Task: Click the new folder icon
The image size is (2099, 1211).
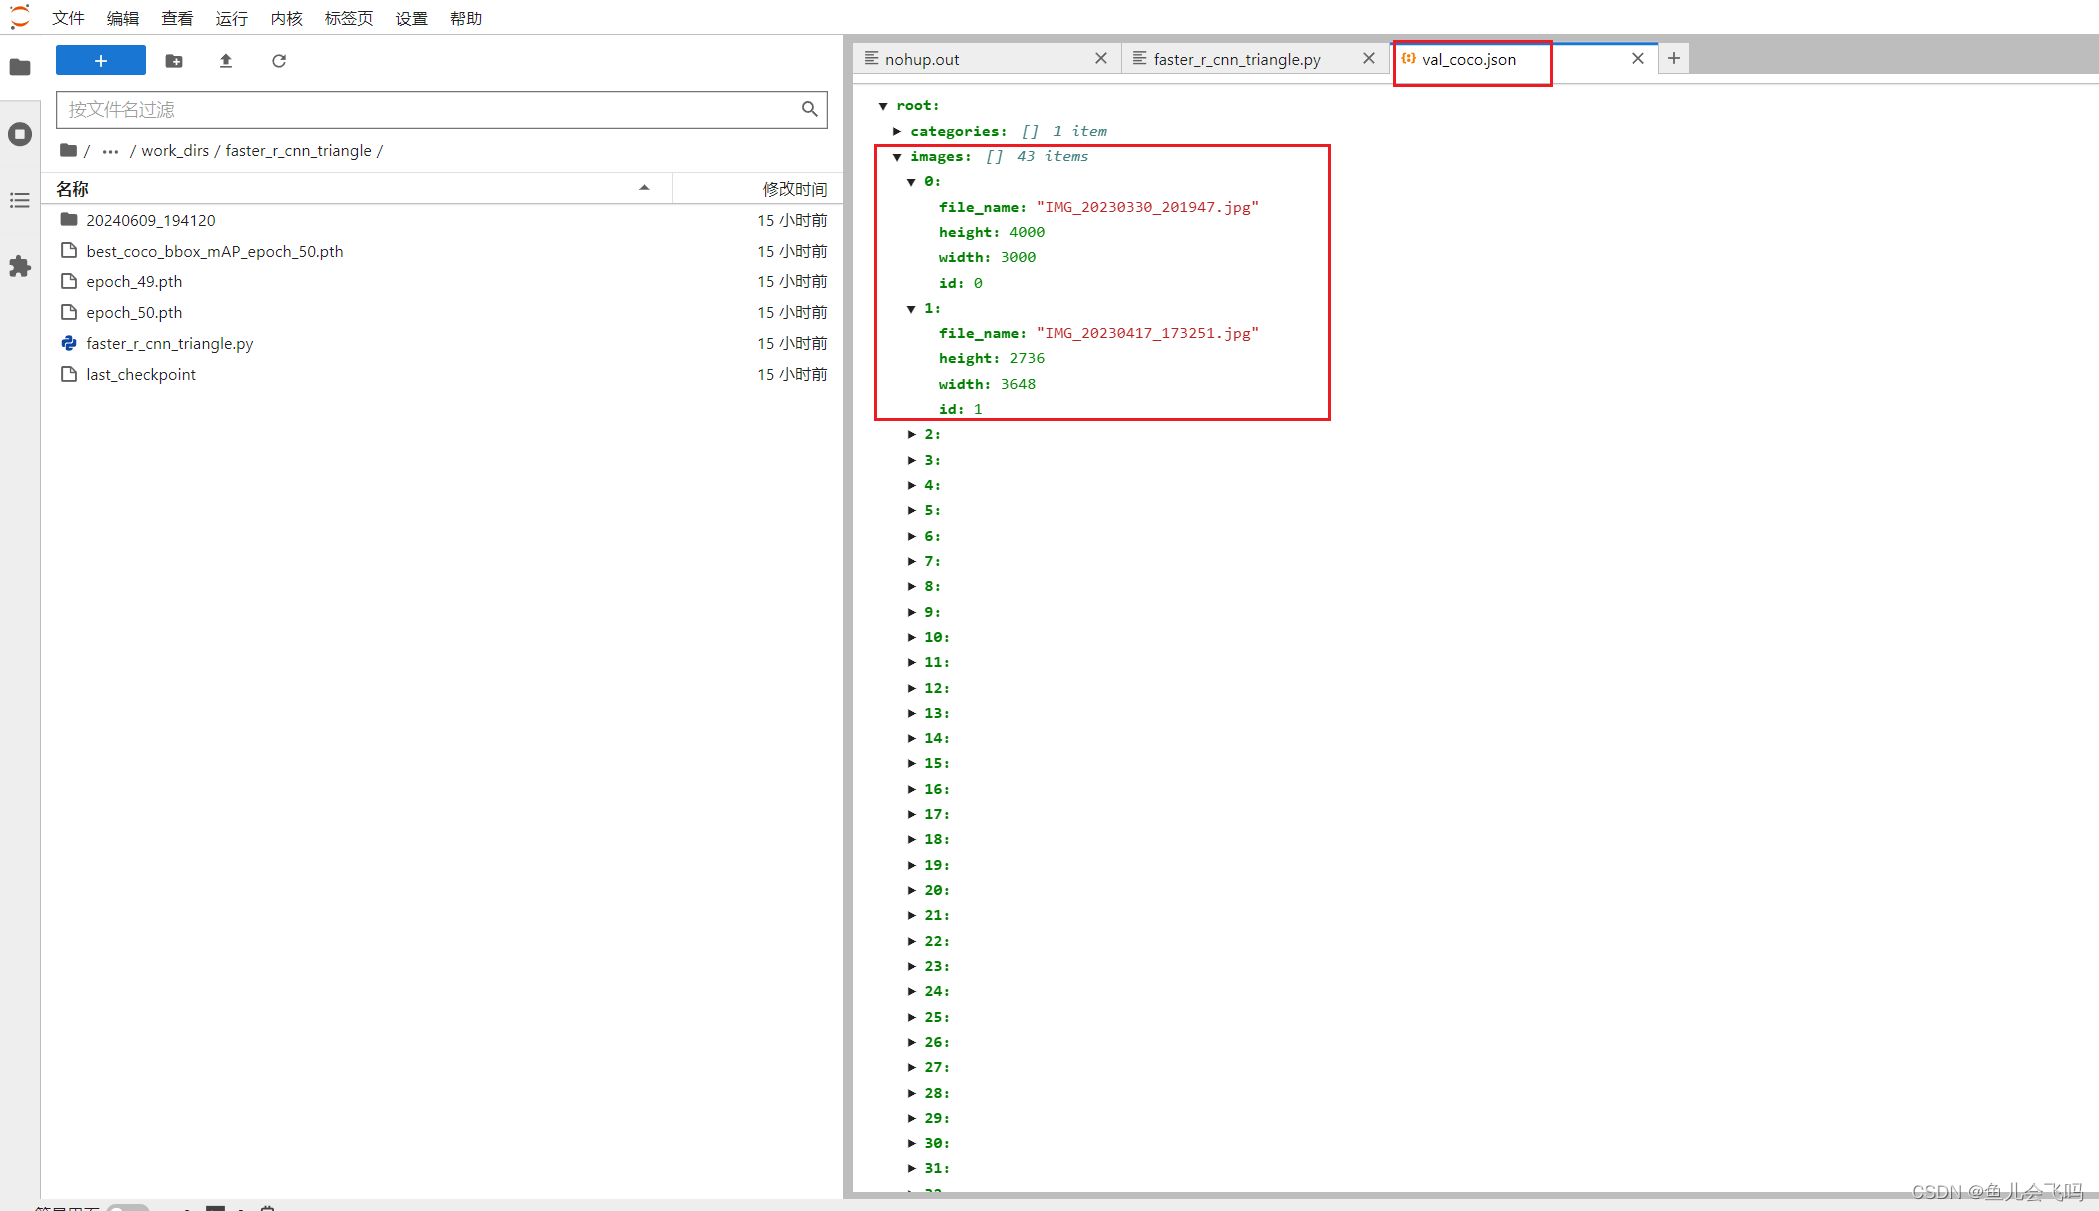Action: pyautogui.click(x=174, y=61)
